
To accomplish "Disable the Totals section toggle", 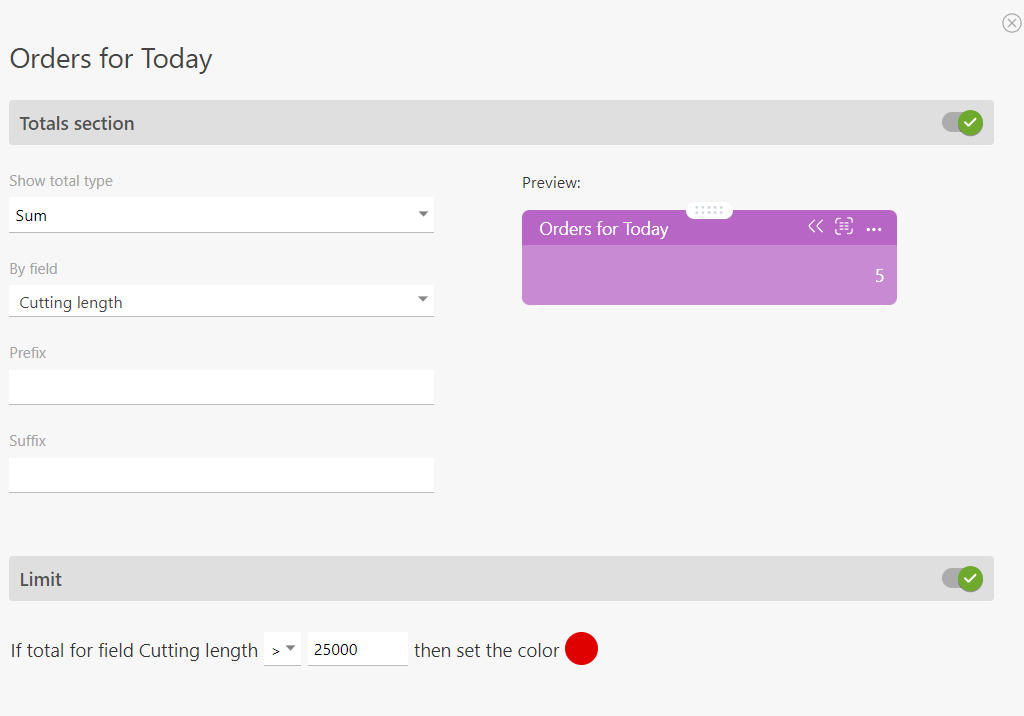I will point(962,123).
